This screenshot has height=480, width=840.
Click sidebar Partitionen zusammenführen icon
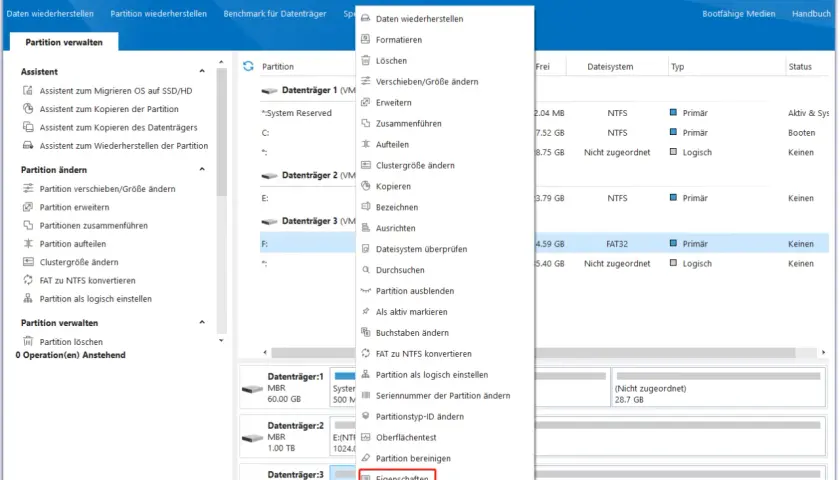tap(28, 225)
